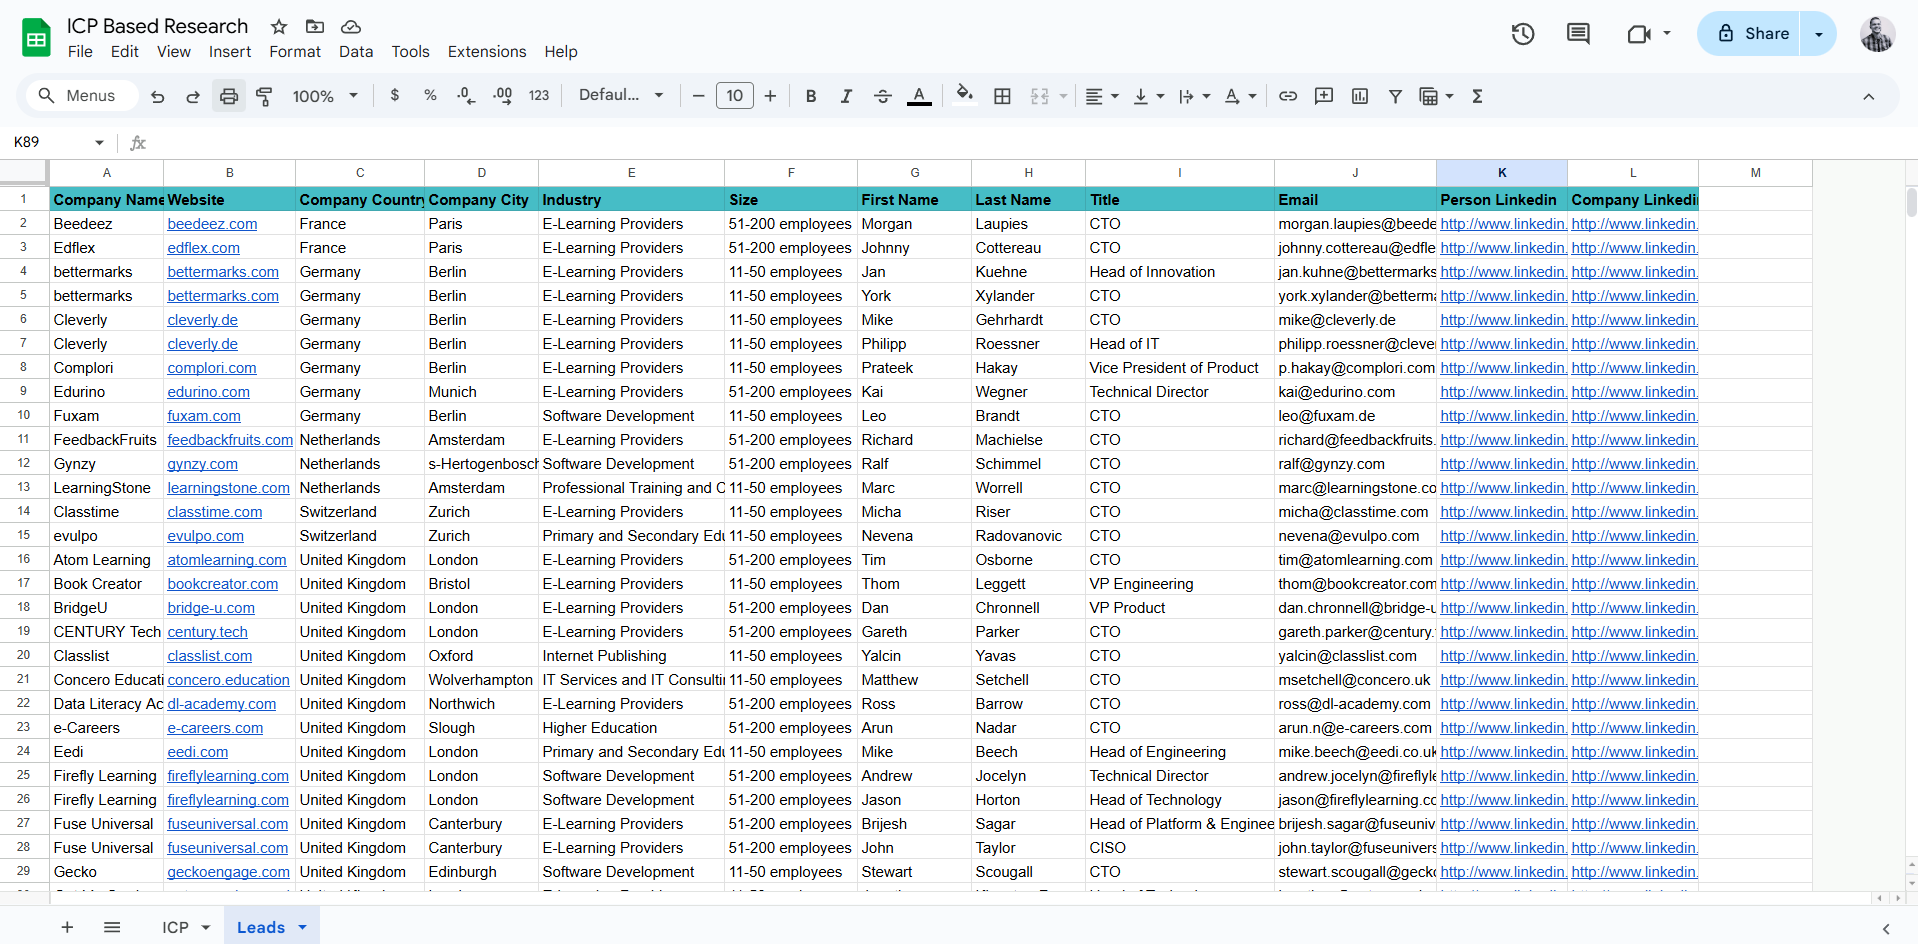Open the filter views dropdown

[1449, 97]
